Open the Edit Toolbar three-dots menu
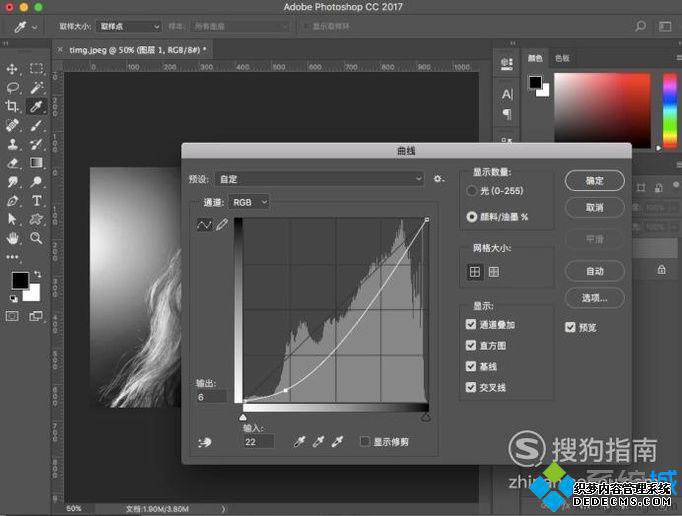The height and width of the screenshot is (516, 682). coord(12,257)
